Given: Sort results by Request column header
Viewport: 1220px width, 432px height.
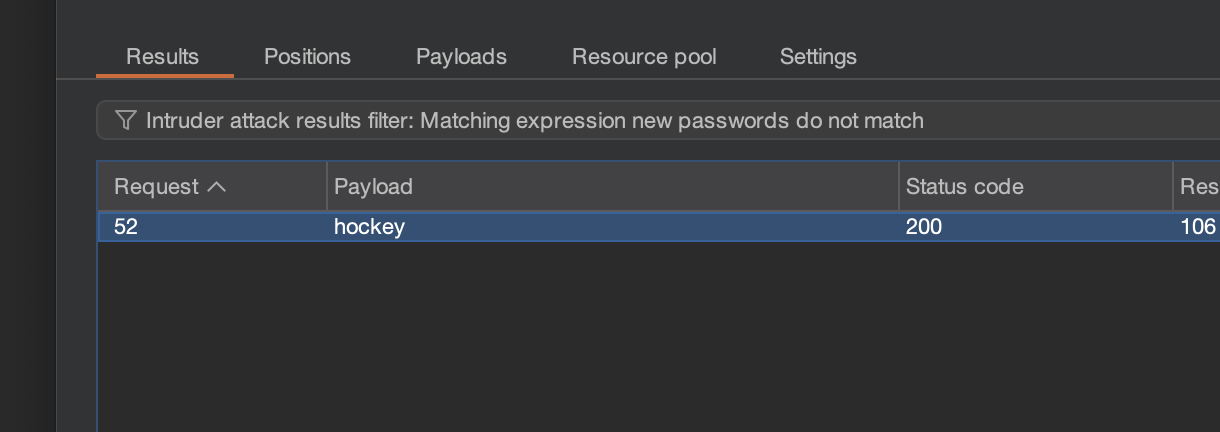Looking at the screenshot, I should 156,186.
